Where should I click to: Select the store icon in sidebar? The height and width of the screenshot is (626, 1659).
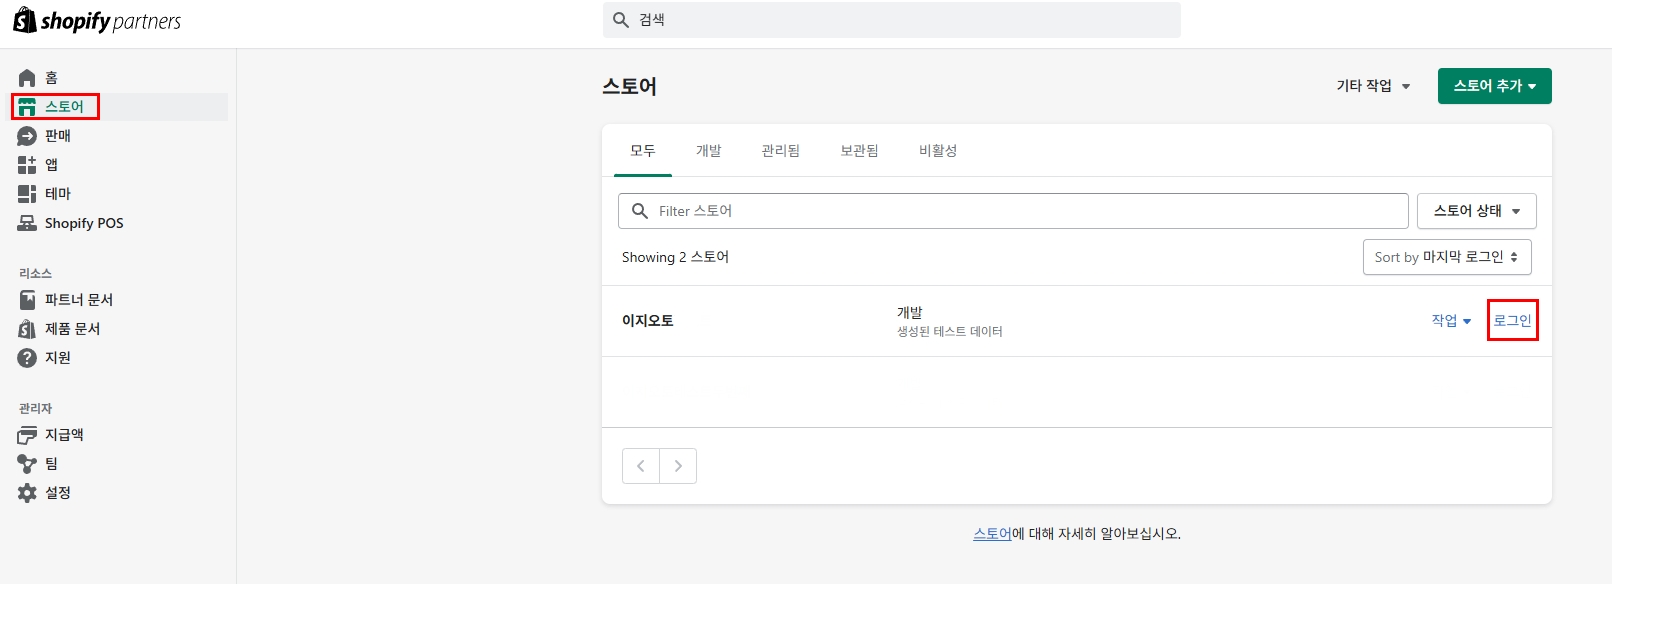point(27,107)
